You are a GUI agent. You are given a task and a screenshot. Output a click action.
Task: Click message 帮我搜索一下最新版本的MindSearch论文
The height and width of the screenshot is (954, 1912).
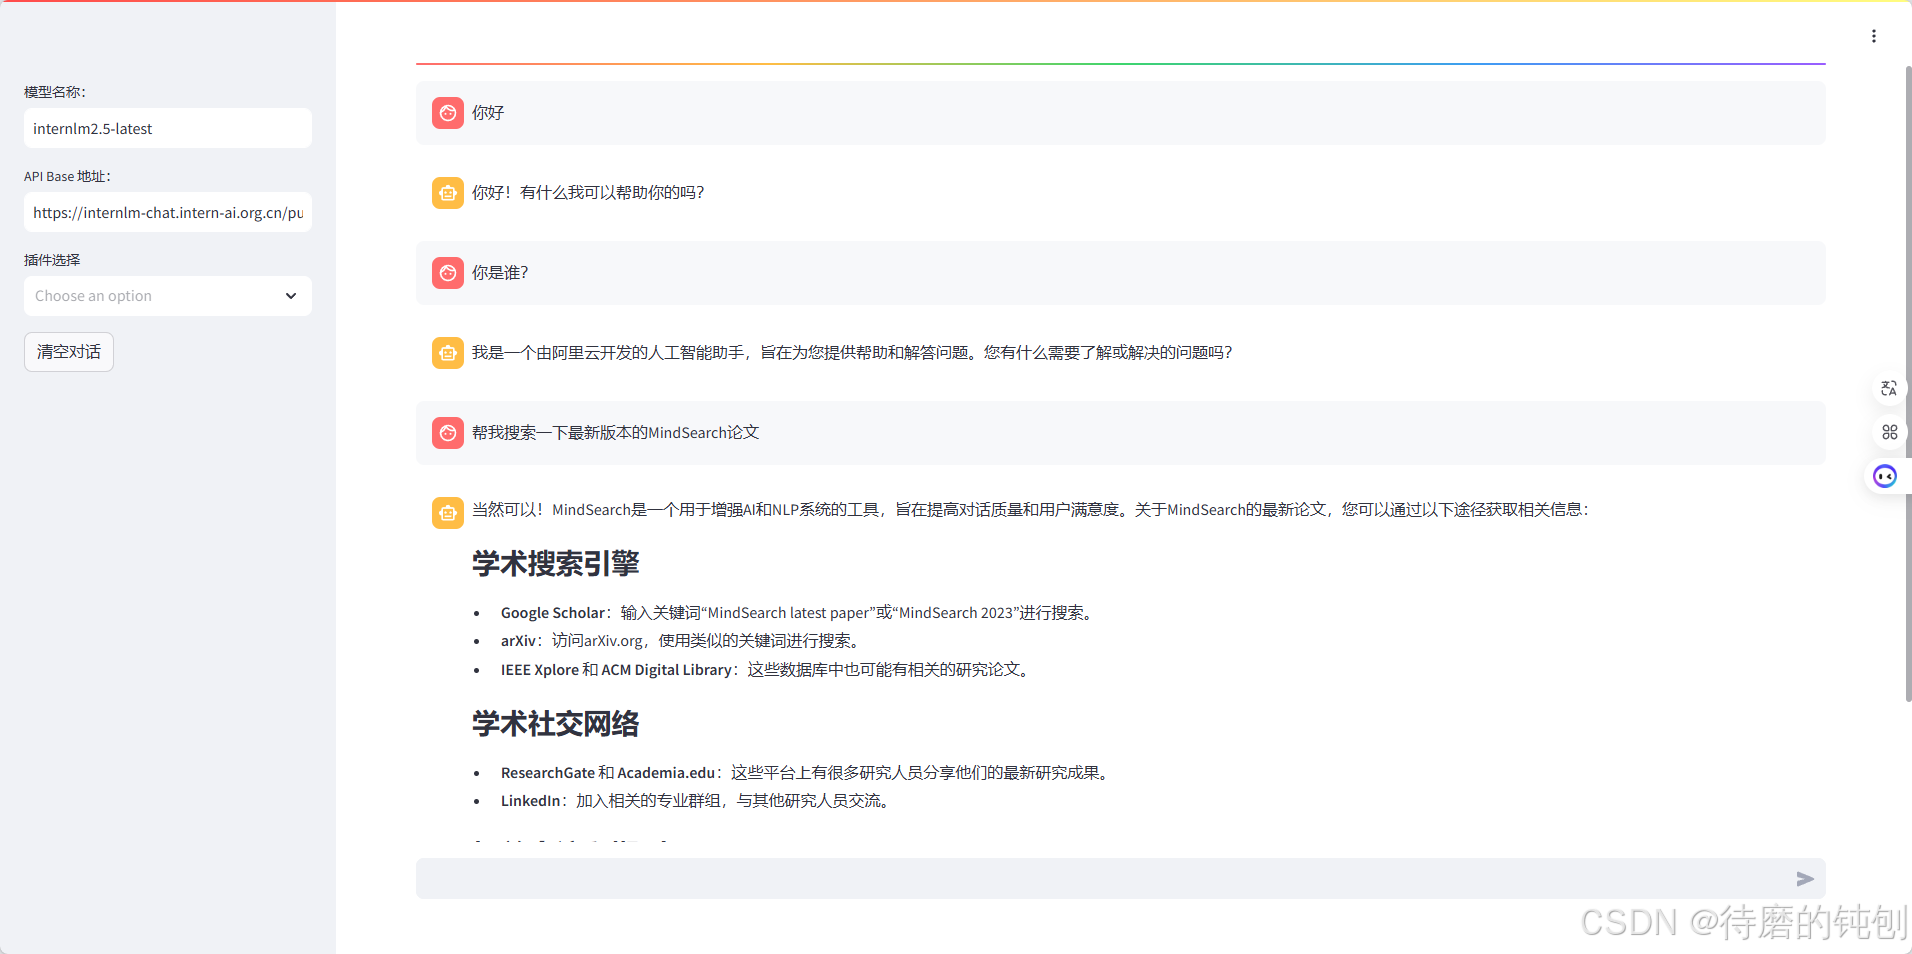point(616,433)
